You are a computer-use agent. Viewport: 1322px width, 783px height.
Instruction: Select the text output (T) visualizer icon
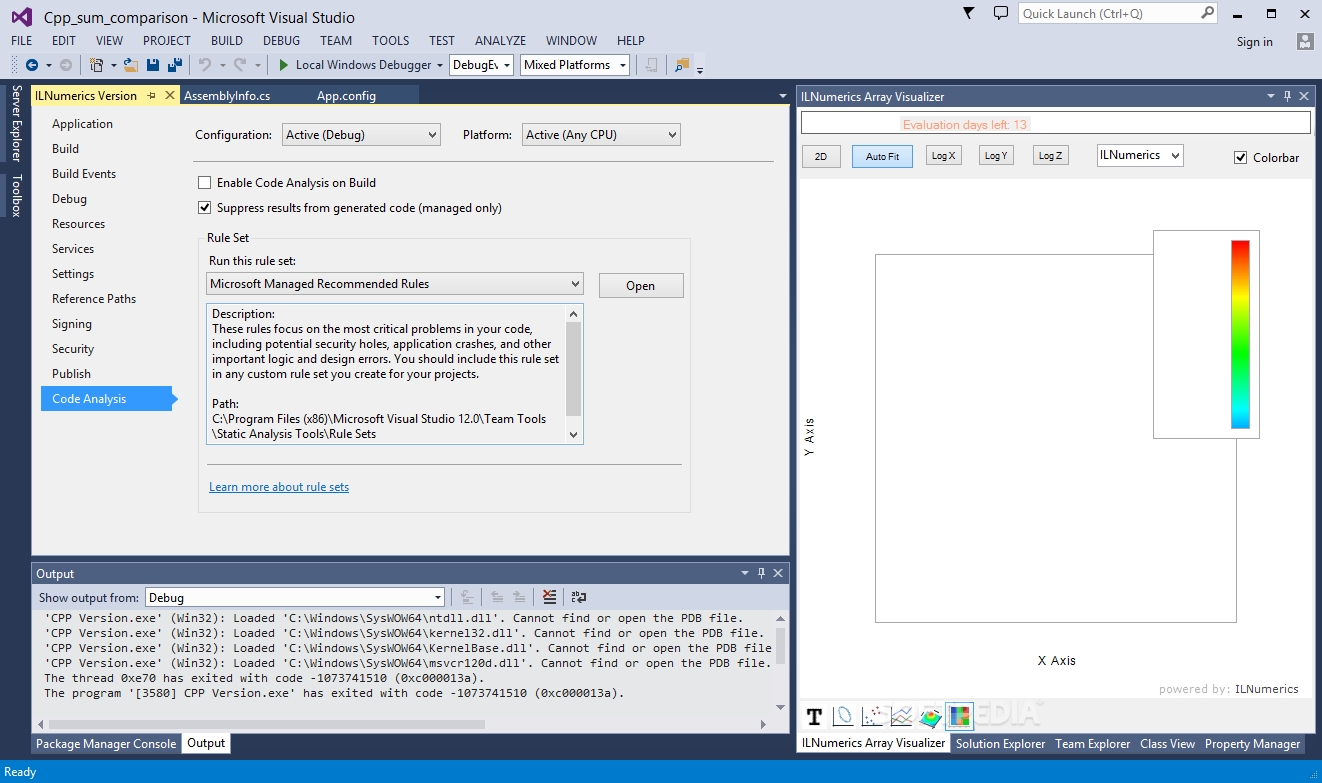point(814,716)
